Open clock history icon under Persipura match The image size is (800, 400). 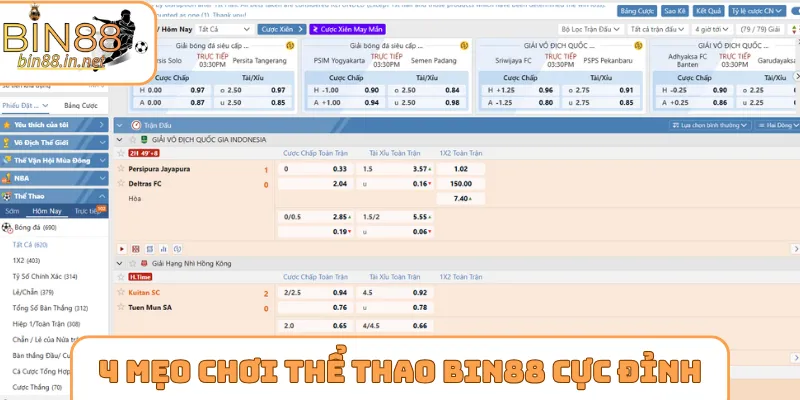(178, 249)
